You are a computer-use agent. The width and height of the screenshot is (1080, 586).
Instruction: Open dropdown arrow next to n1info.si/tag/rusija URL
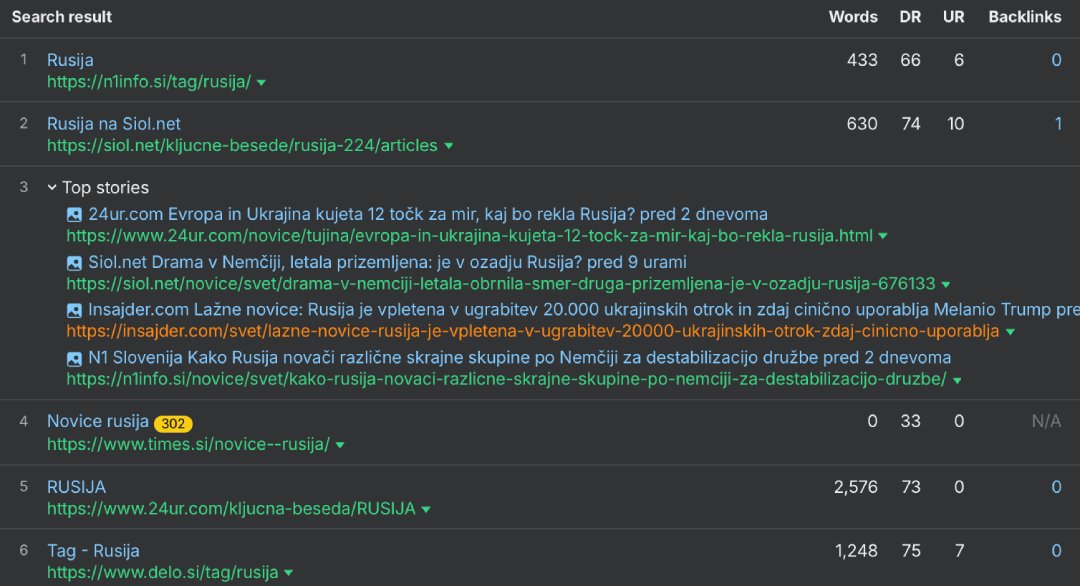(x=261, y=83)
